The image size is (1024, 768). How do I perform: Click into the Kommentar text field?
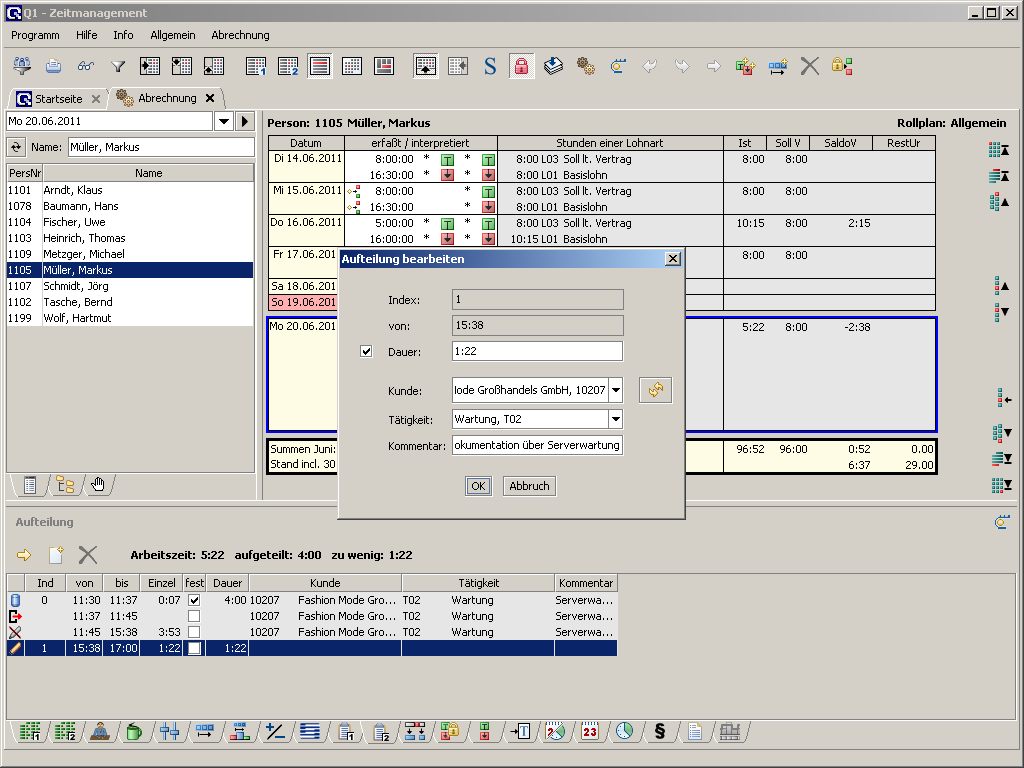[537, 445]
